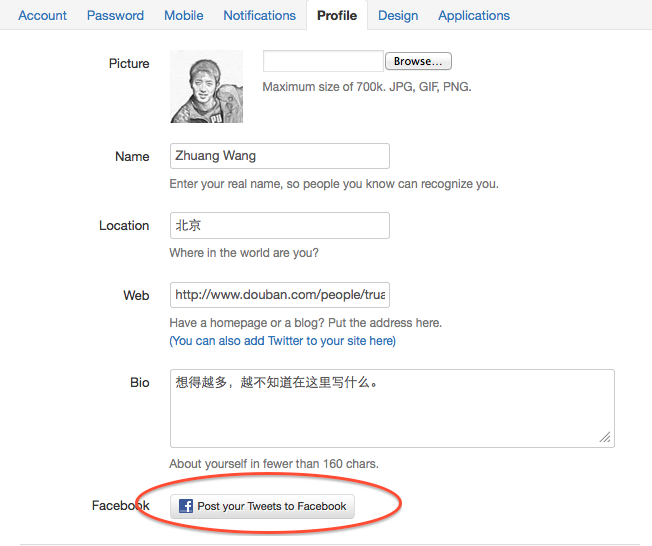Select the Profile tab
Screen dimensions: 652x546
337,15
